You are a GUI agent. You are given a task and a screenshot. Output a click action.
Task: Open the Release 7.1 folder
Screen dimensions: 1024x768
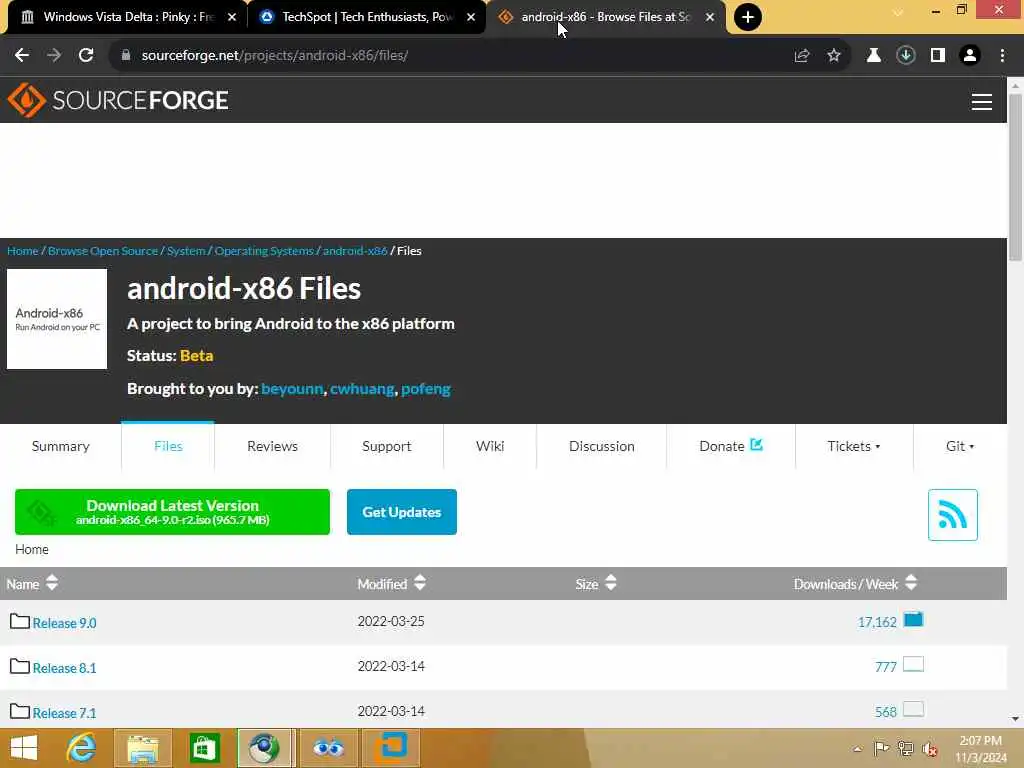(x=64, y=713)
